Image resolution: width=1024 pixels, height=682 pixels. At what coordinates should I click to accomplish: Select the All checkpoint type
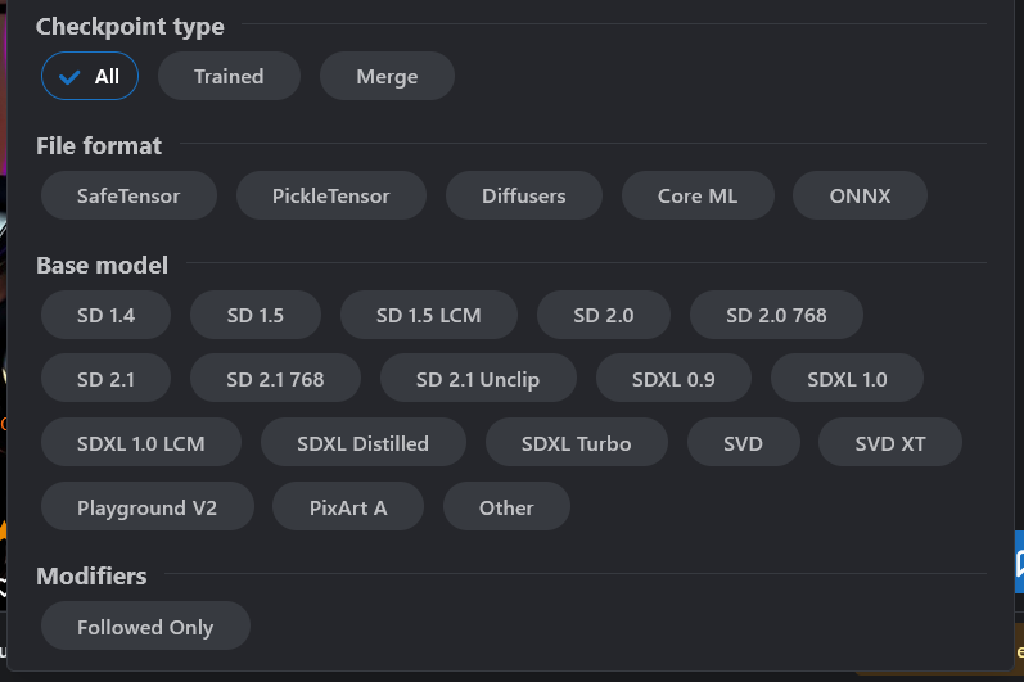pyautogui.click(x=89, y=75)
